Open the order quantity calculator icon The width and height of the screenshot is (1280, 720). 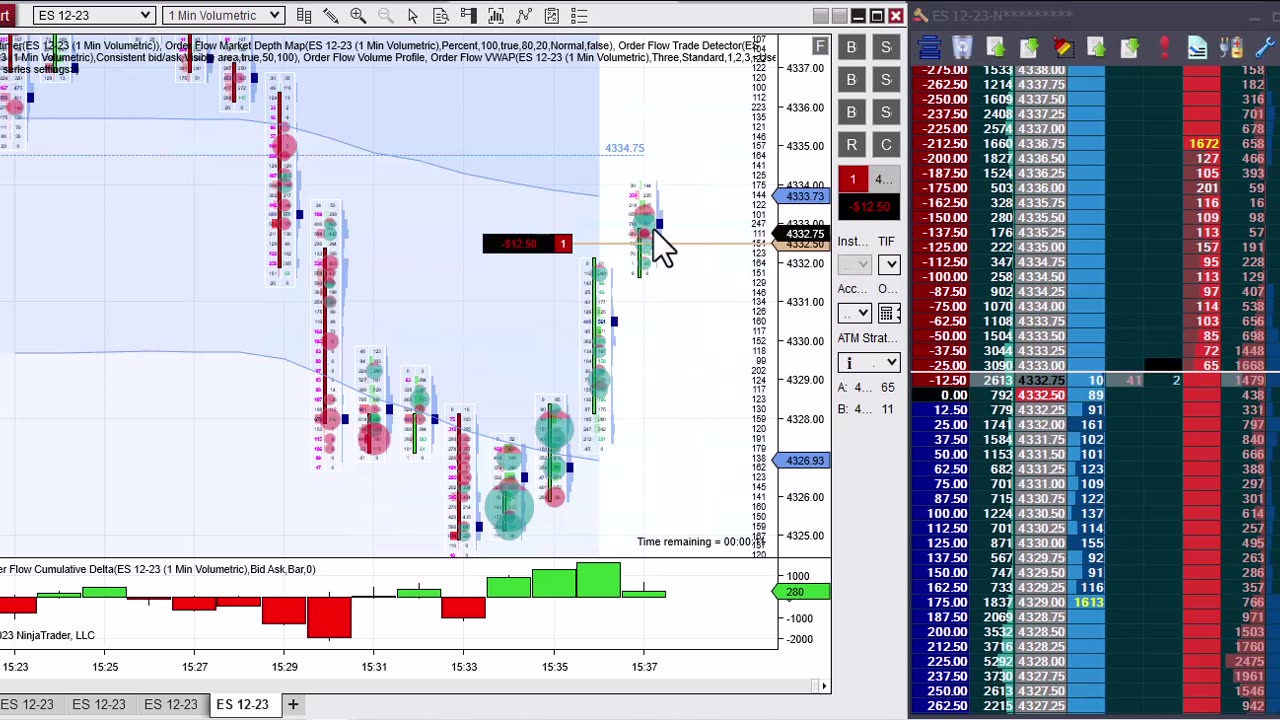point(889,313)
